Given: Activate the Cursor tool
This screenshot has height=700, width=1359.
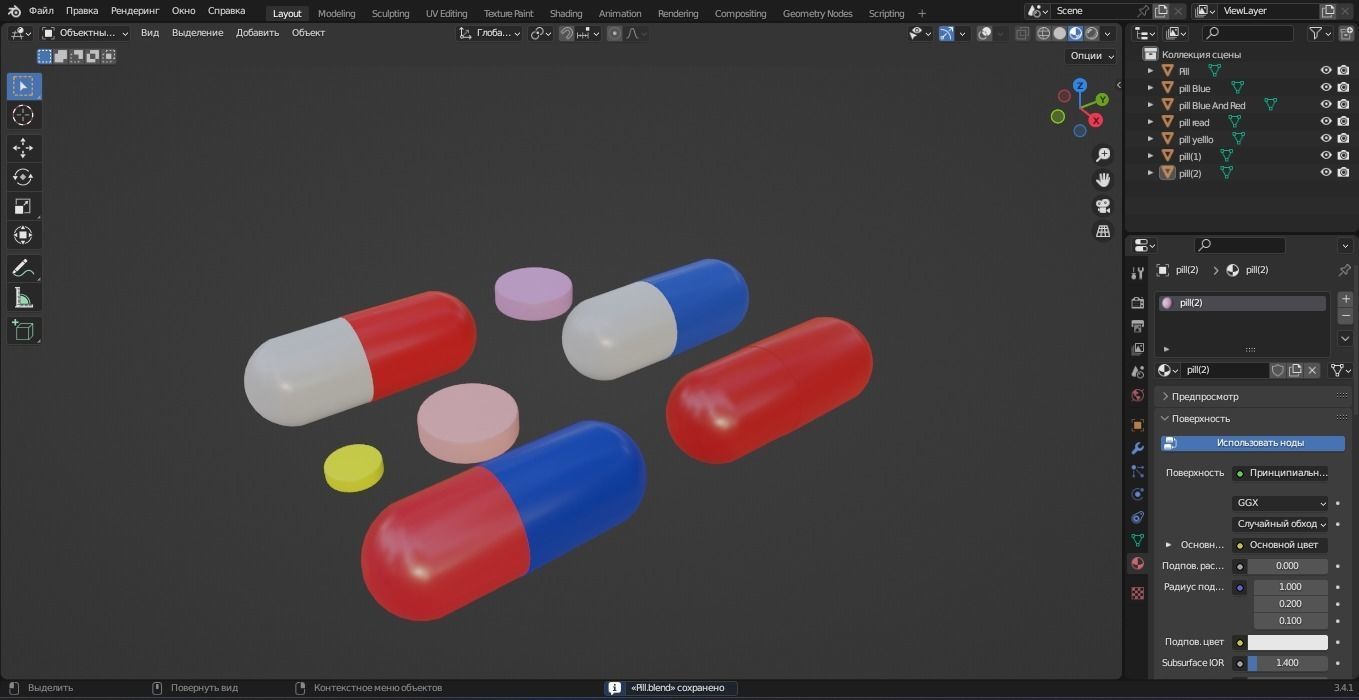Looking at the screenshot, I should pyautogui.click(x=23, y=115).
